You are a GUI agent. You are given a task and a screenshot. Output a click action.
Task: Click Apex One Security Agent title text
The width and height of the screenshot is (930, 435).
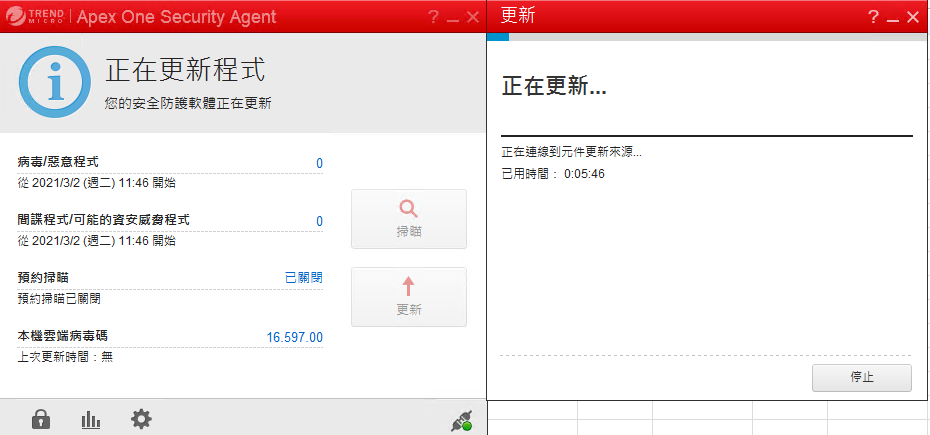click(x=177, y=17)
